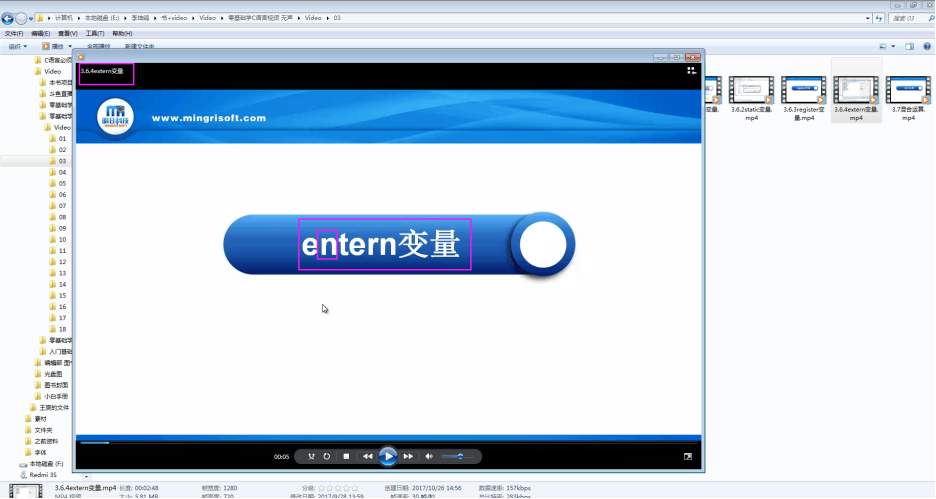Image resolution: width=936 pixels, height=499 pixels.
Task: Click the 本地磁盘 (F:) drive icon
Action: (23, 464)
